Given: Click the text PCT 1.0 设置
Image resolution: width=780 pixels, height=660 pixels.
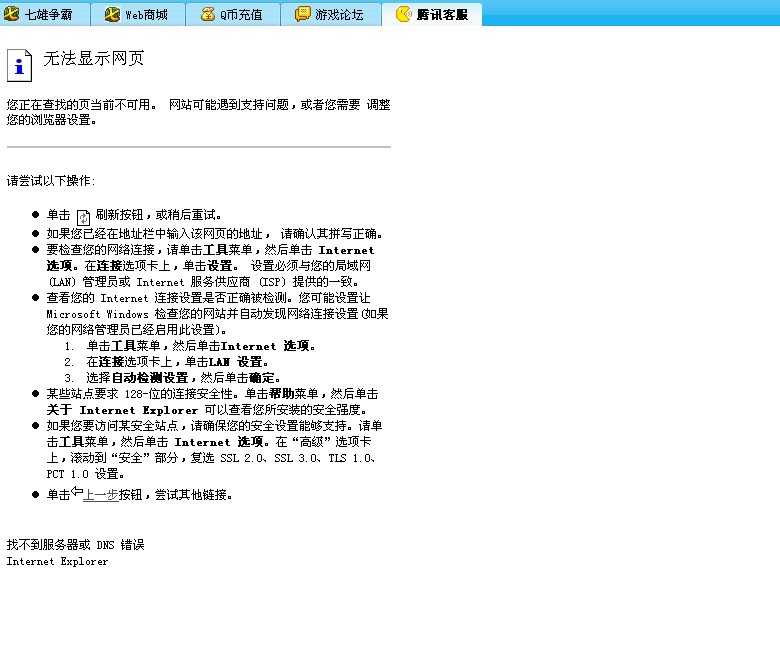Looking at the screenshot, I should coord(86,473).
